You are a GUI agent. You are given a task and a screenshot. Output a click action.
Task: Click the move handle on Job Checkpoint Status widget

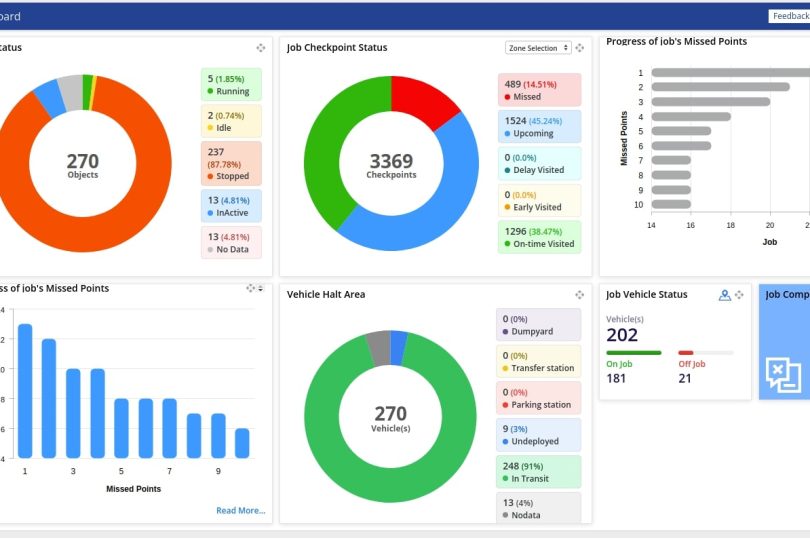580,48
